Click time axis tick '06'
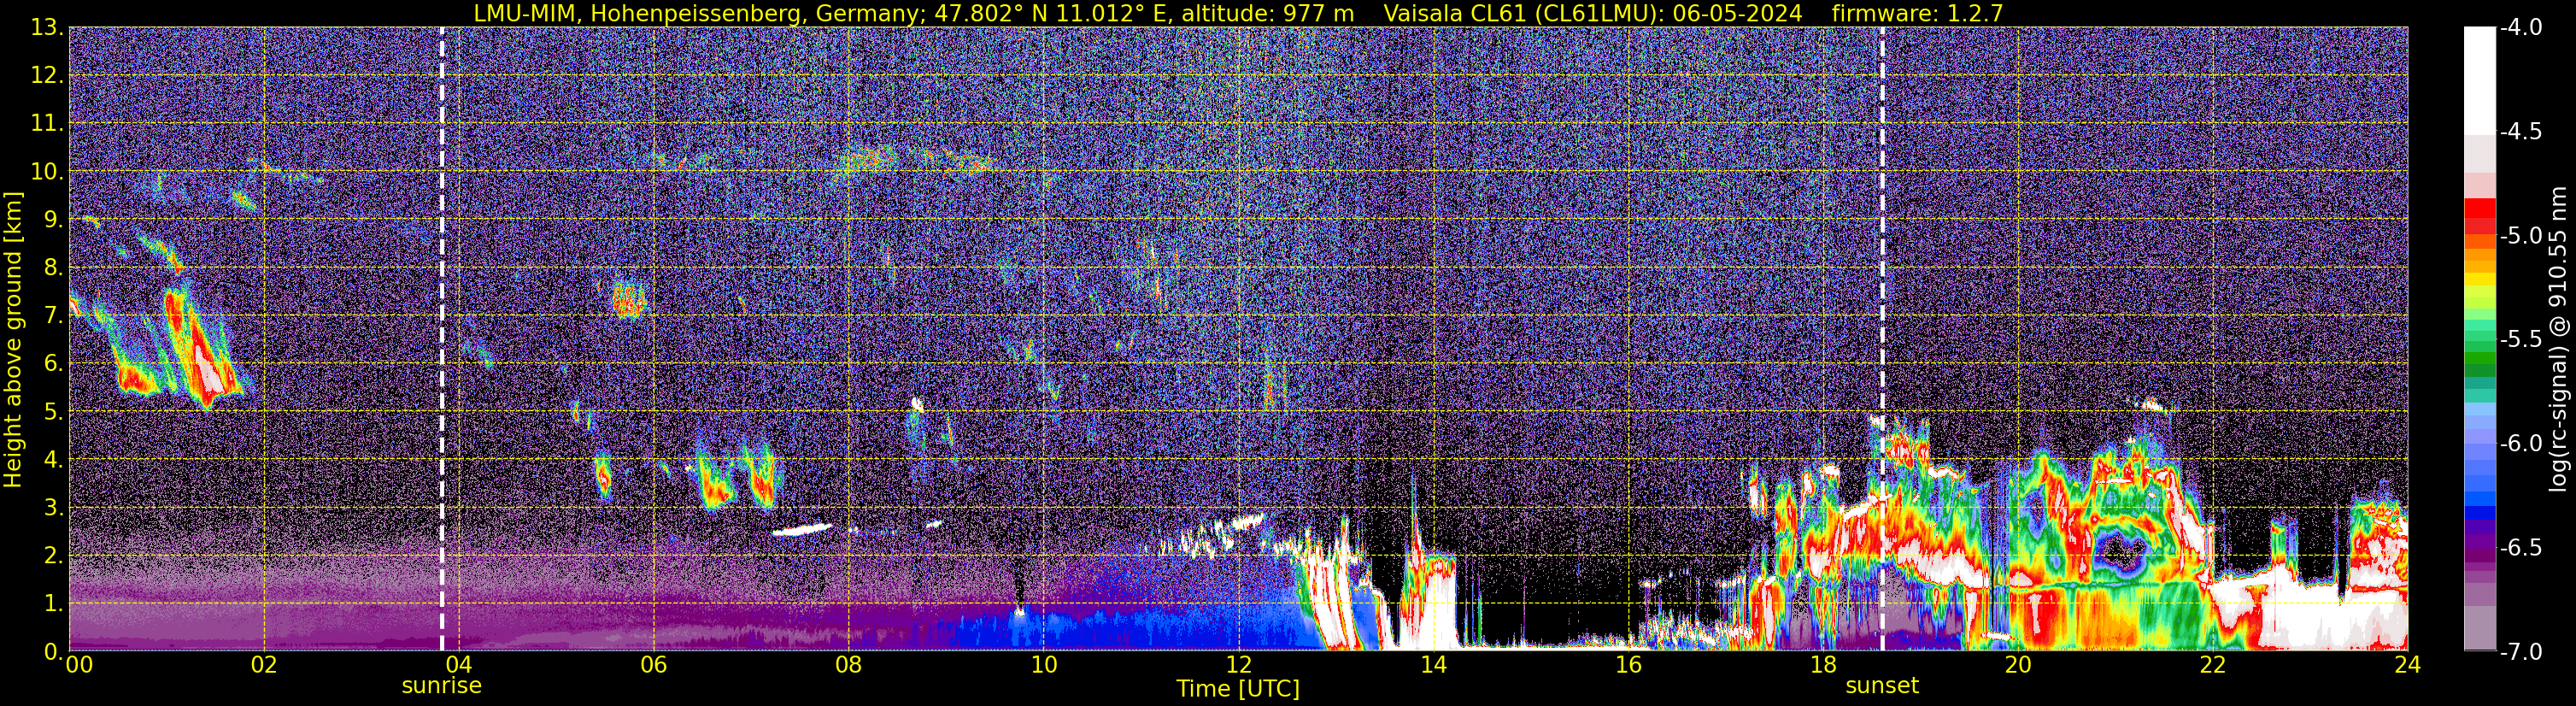Image resolution: width=2576 pixels, height=706 pixels. tap(653, 665)
